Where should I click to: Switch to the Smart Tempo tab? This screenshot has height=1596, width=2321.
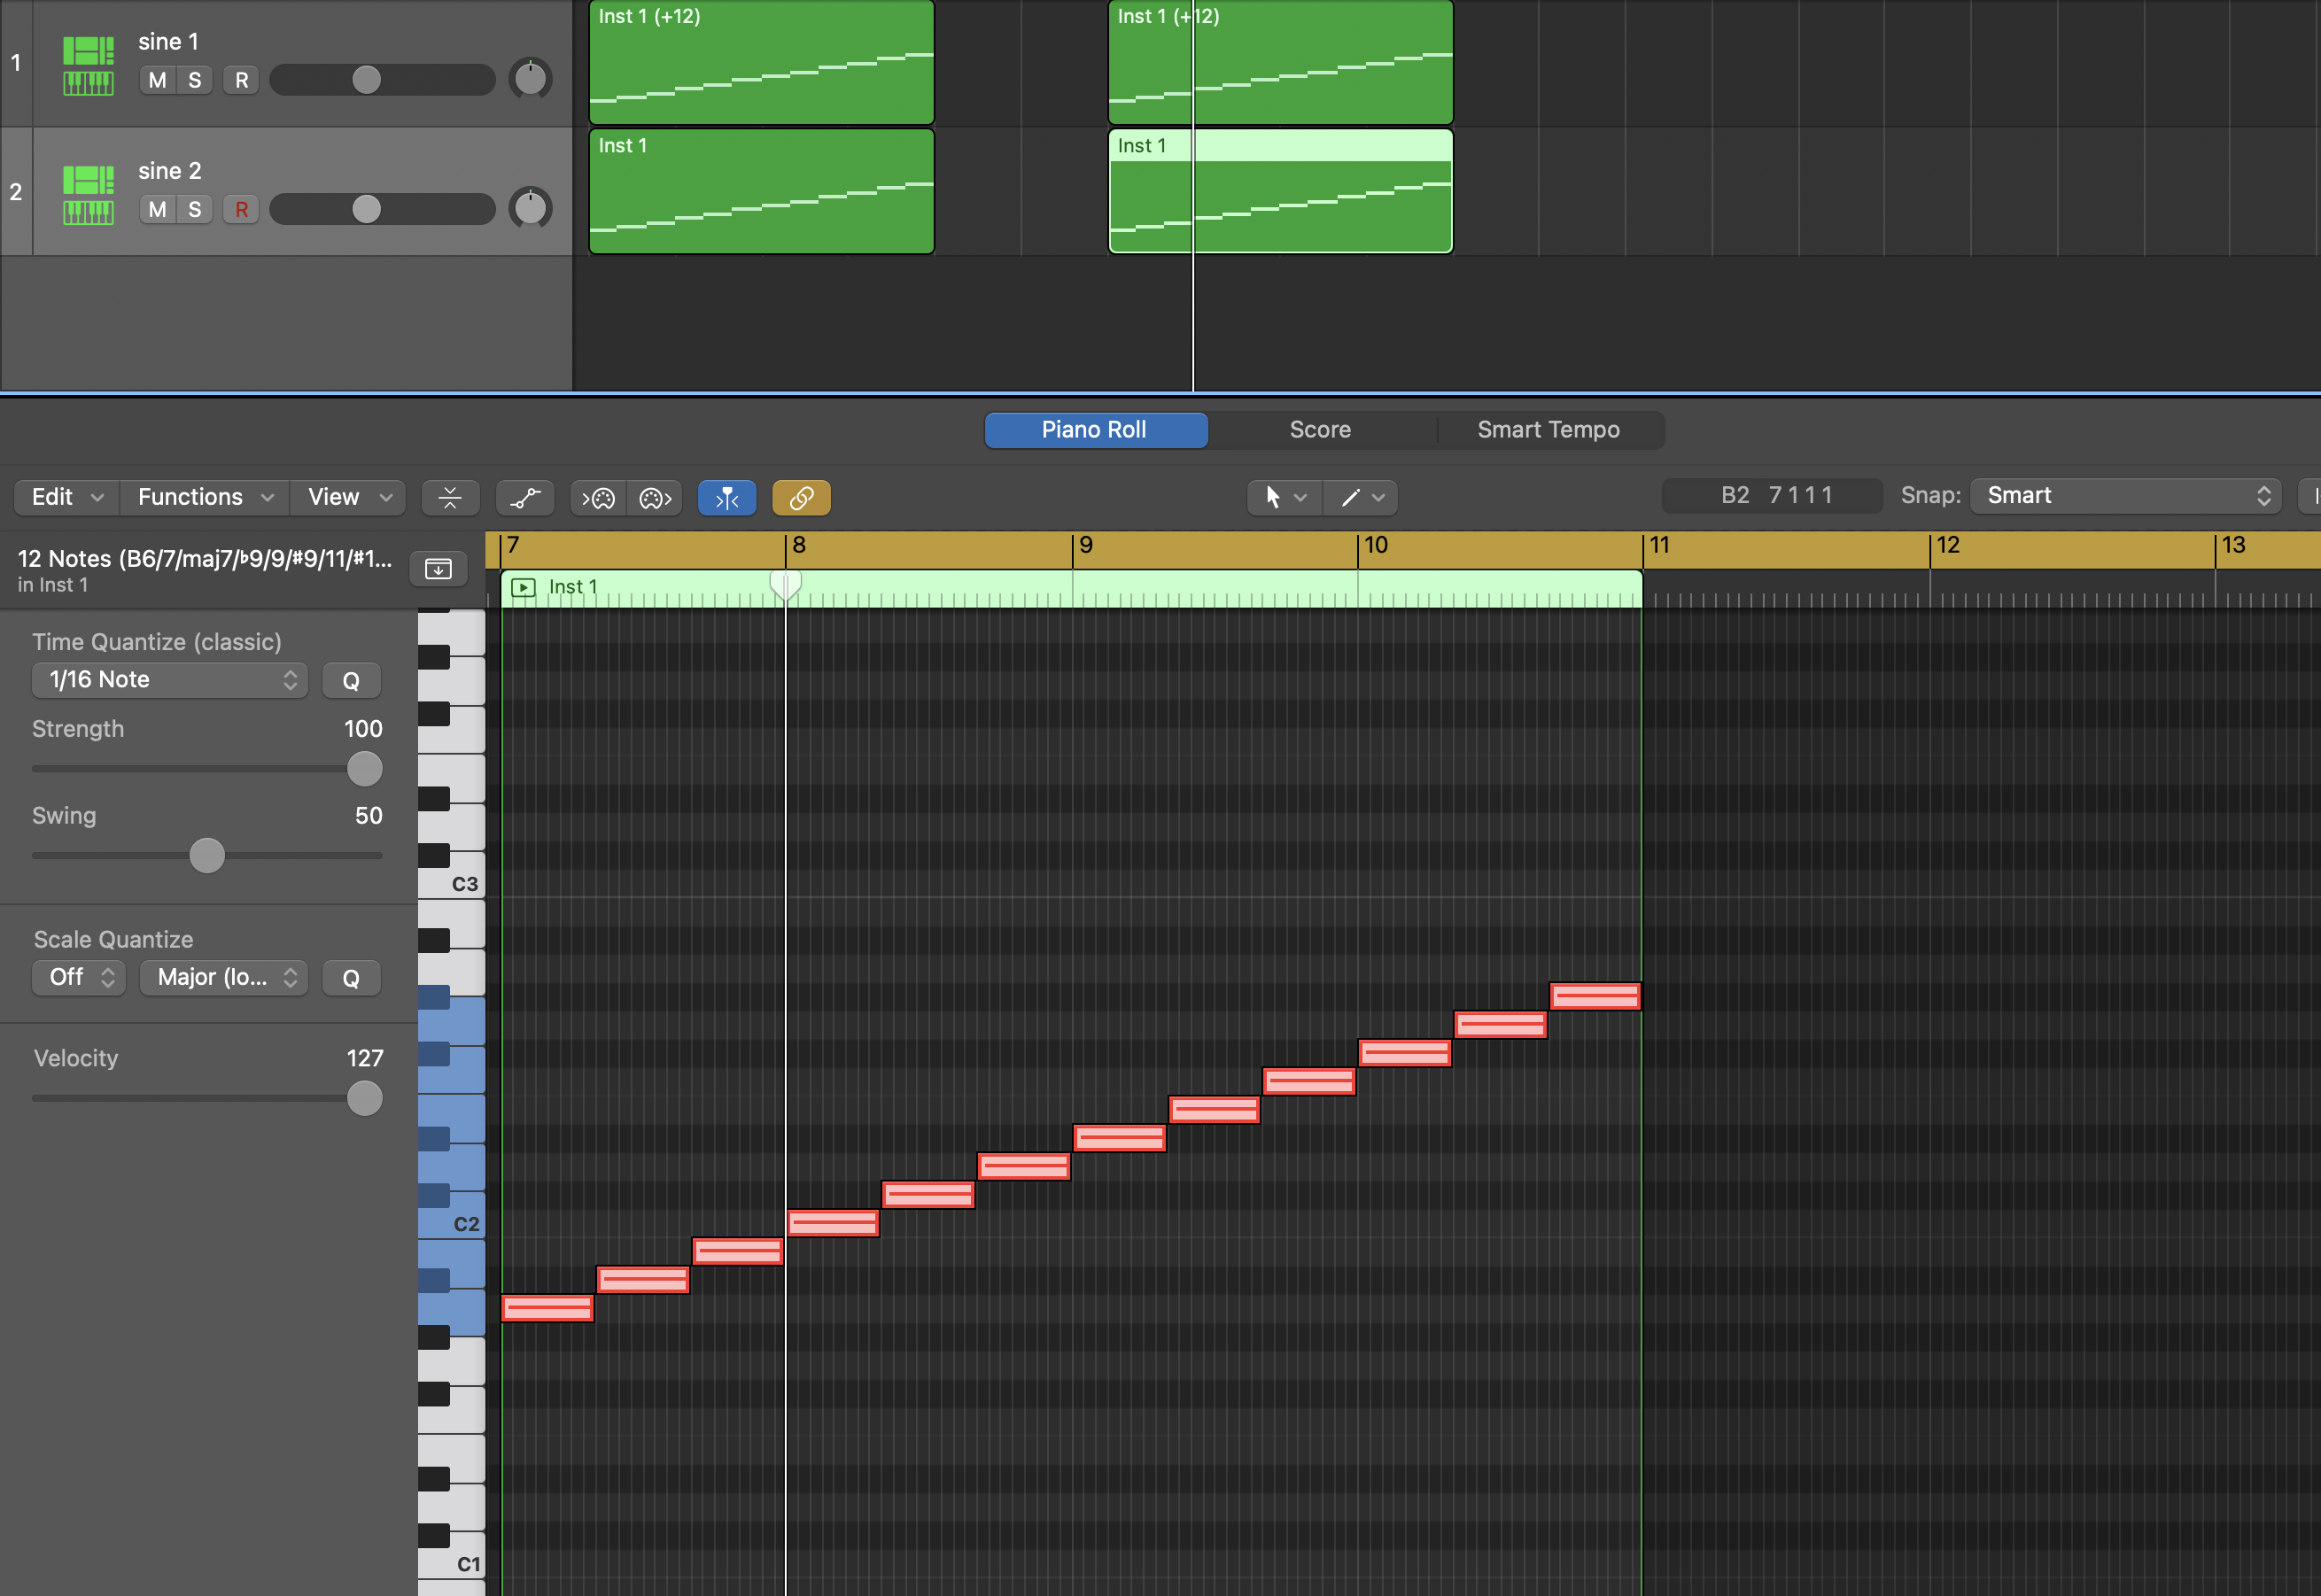(1550, 427)
